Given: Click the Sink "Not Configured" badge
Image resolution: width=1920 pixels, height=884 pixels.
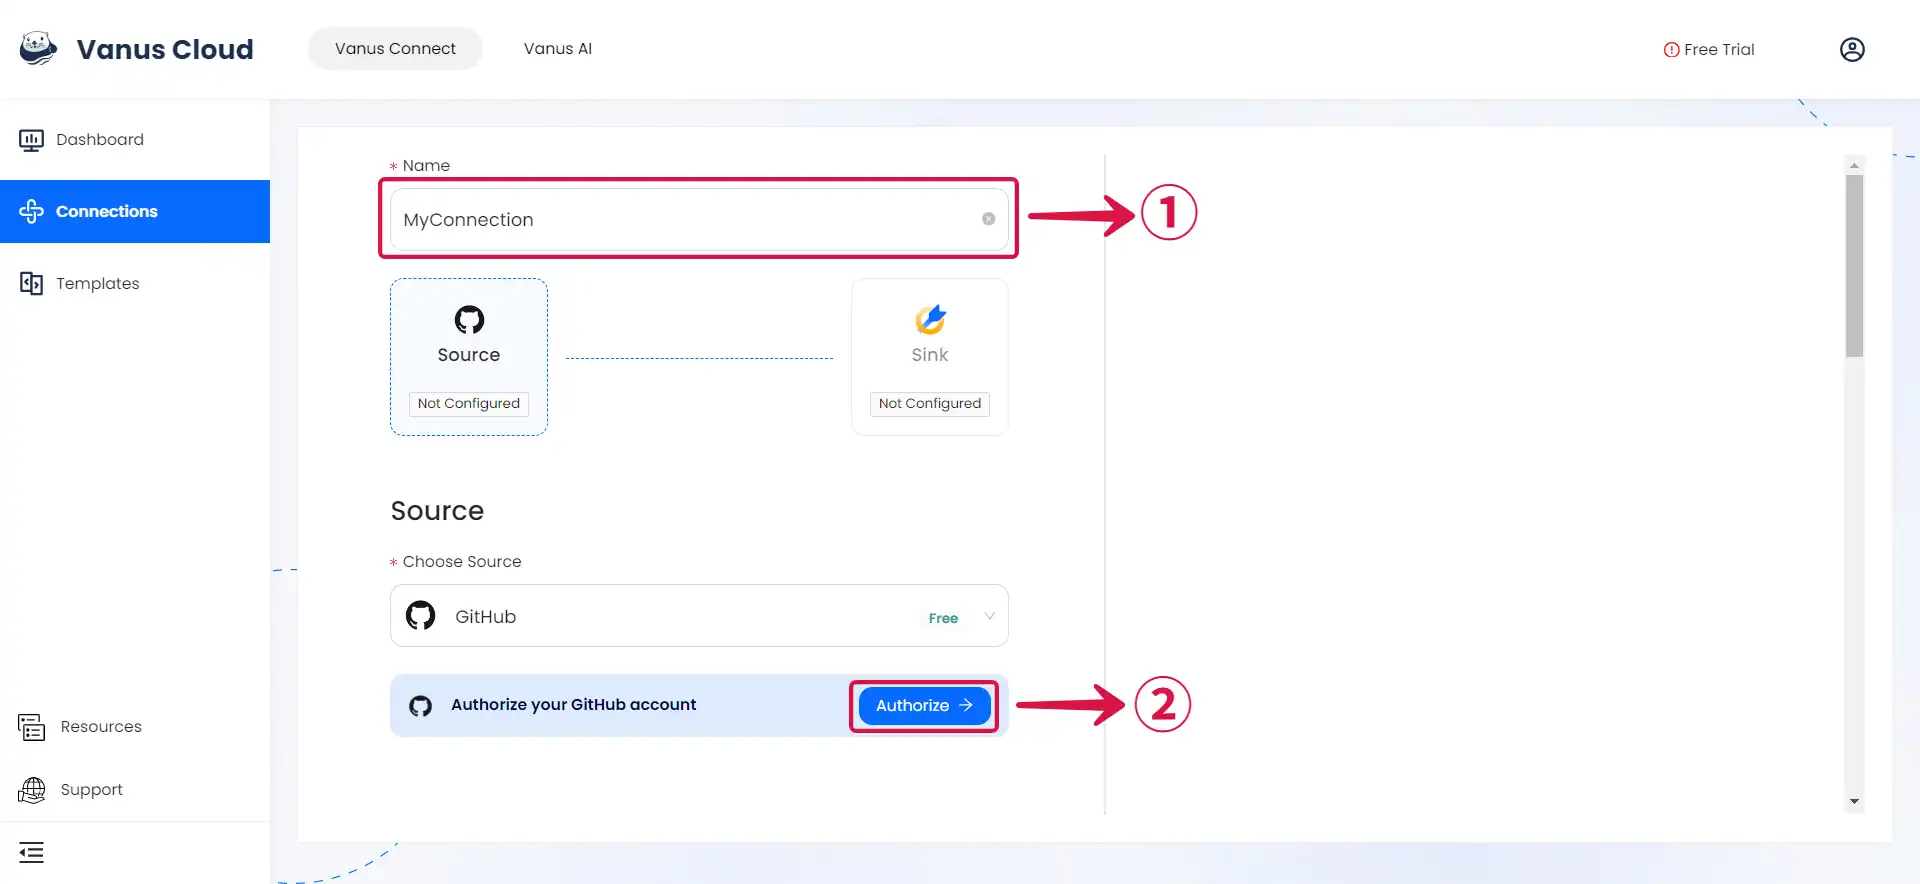Looking at the screenshot, I should tap(930, 404).
